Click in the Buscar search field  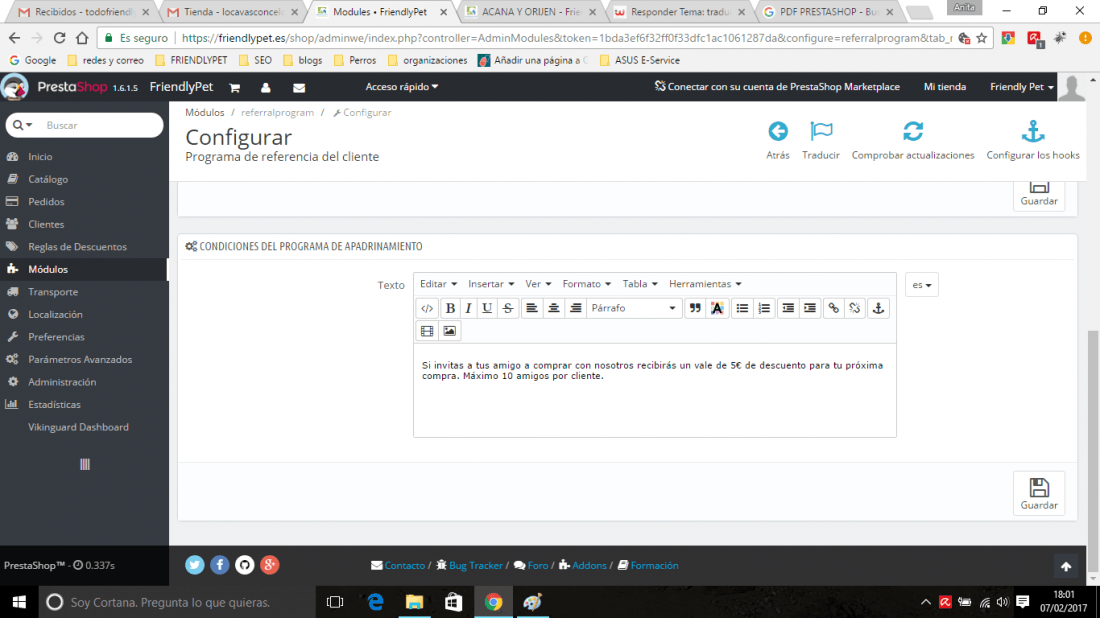pyautogui.click(x=100, y=125)
